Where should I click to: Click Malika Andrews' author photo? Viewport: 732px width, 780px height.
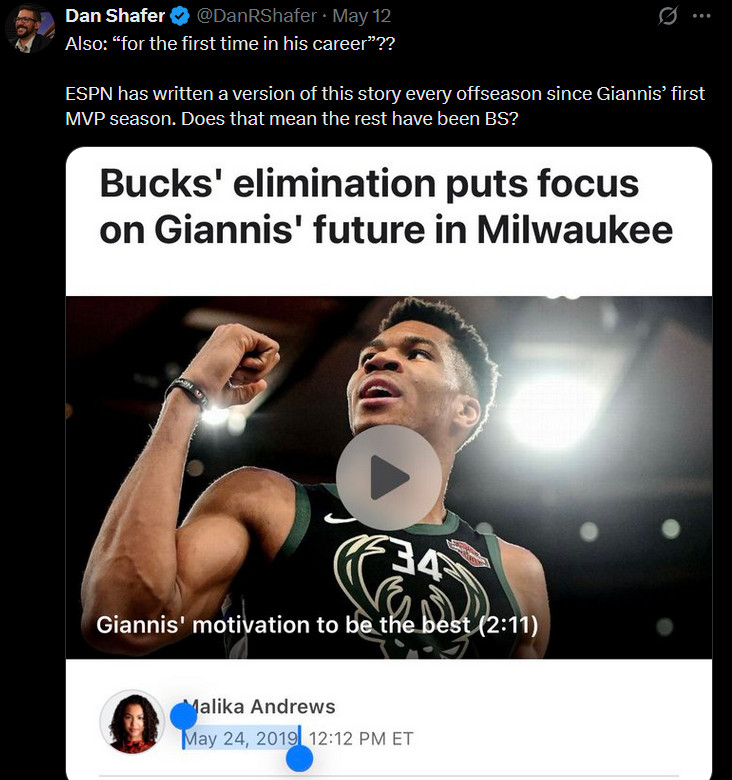tap(132, 721)
